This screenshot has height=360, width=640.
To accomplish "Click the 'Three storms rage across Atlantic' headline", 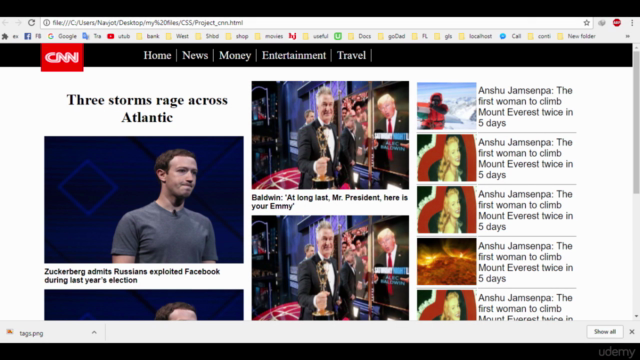I will pos(147,109).
